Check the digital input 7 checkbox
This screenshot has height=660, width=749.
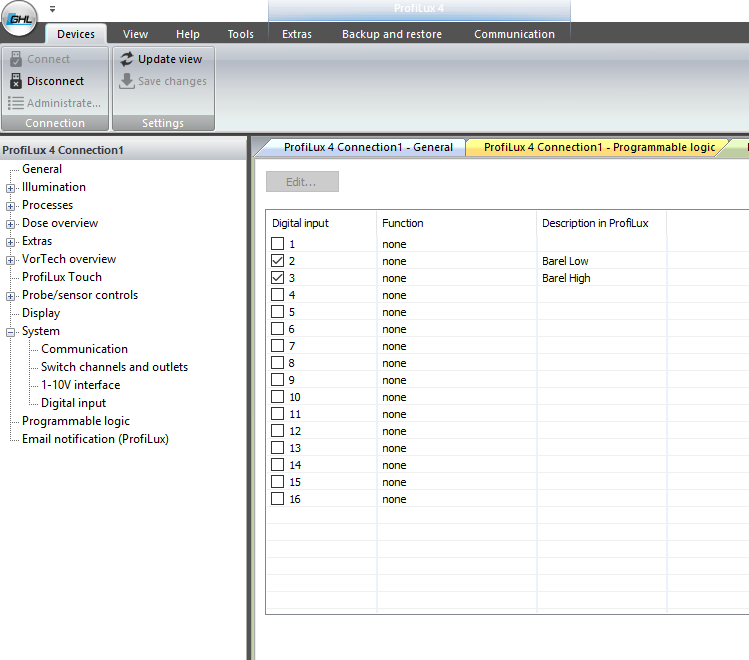pos(278,346)
